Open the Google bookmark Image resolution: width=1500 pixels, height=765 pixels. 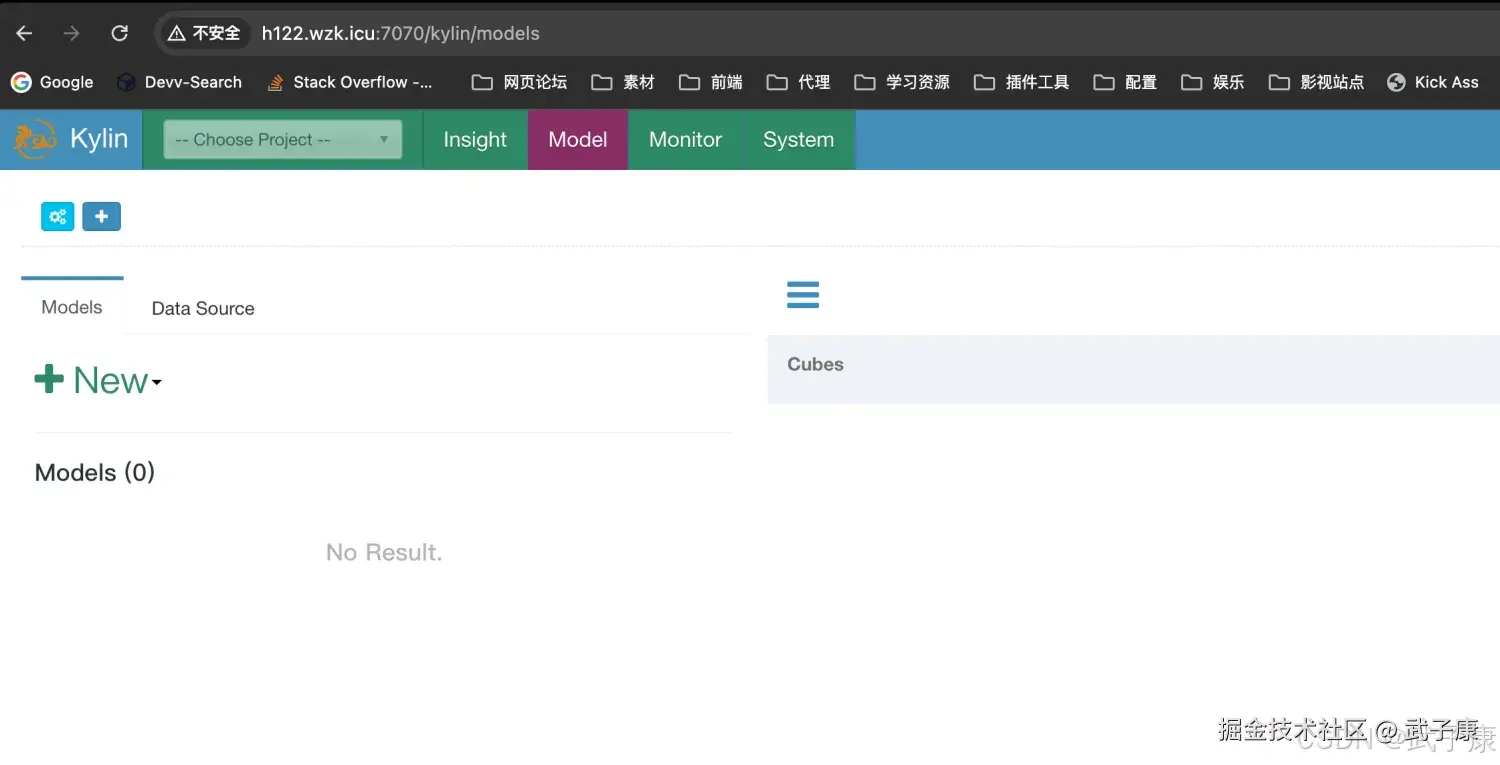coord(52,82)
